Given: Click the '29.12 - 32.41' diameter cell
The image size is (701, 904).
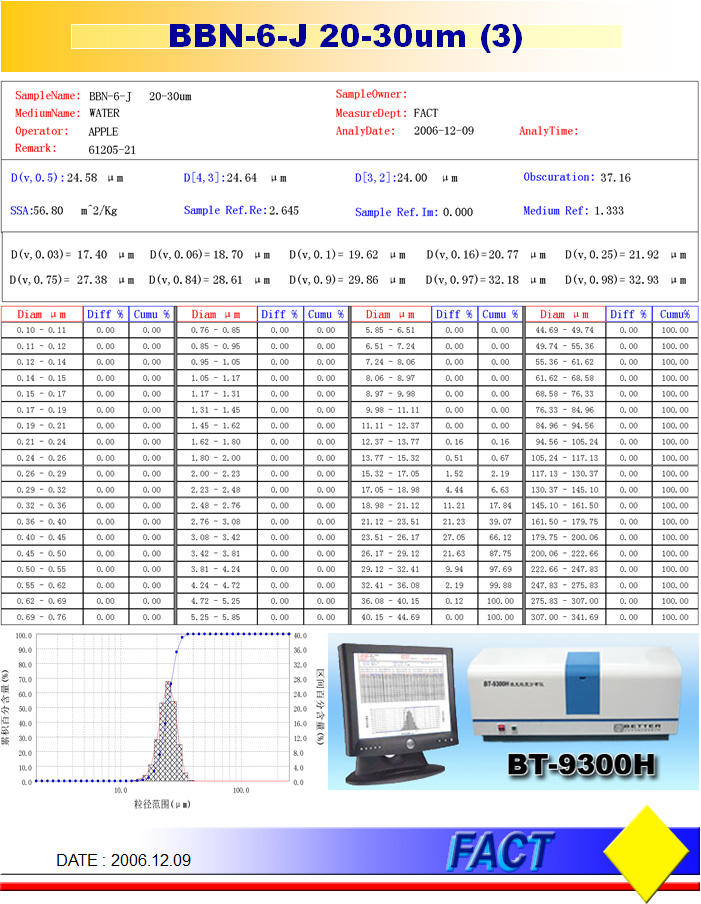Looking at the screenshot, I should coord(390,569).
